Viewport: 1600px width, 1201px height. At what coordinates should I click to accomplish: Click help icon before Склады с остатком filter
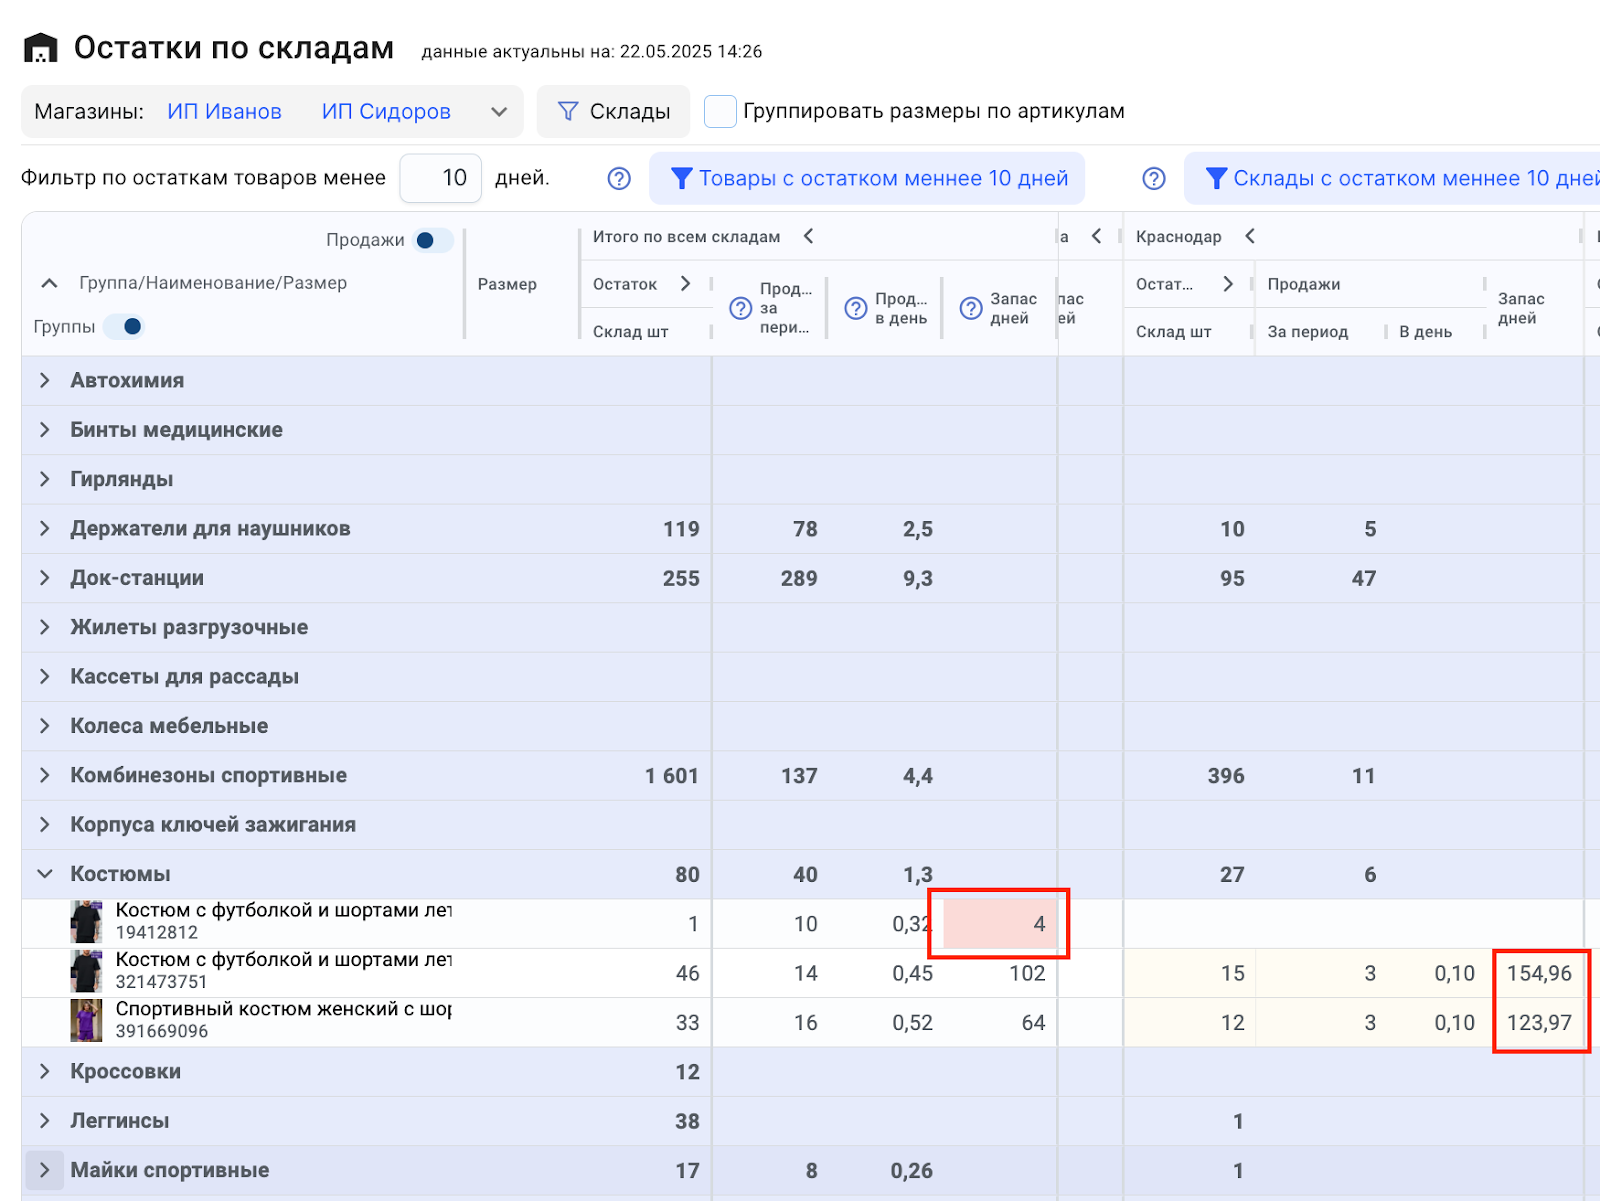click(1154, 178)
